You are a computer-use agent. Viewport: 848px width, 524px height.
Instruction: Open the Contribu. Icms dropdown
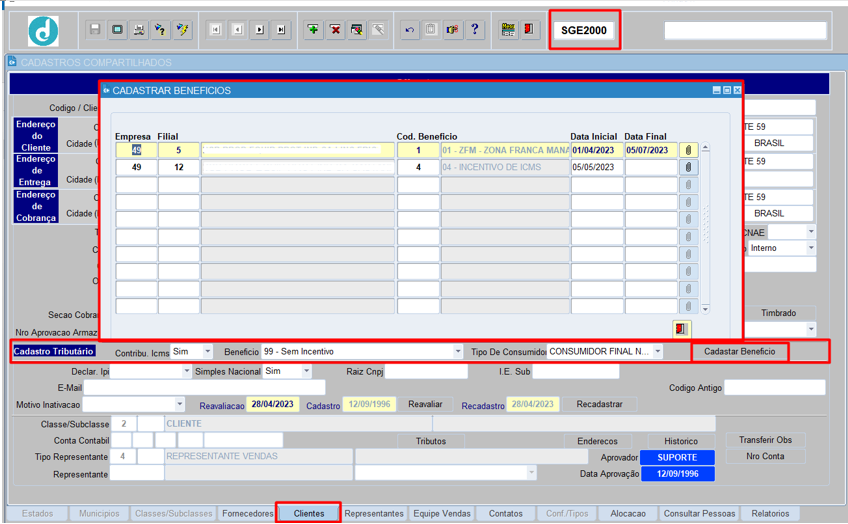208,351
